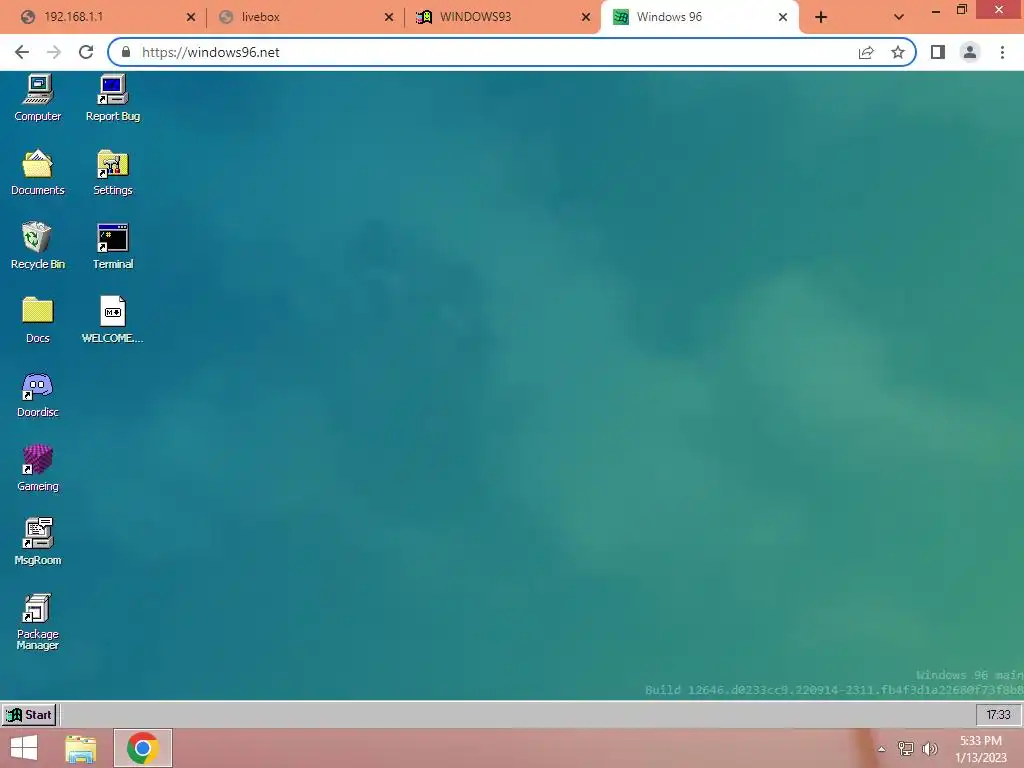Launch the Terminal shortcut
This screenshot has width=1024, height=768.
point(112,246)
